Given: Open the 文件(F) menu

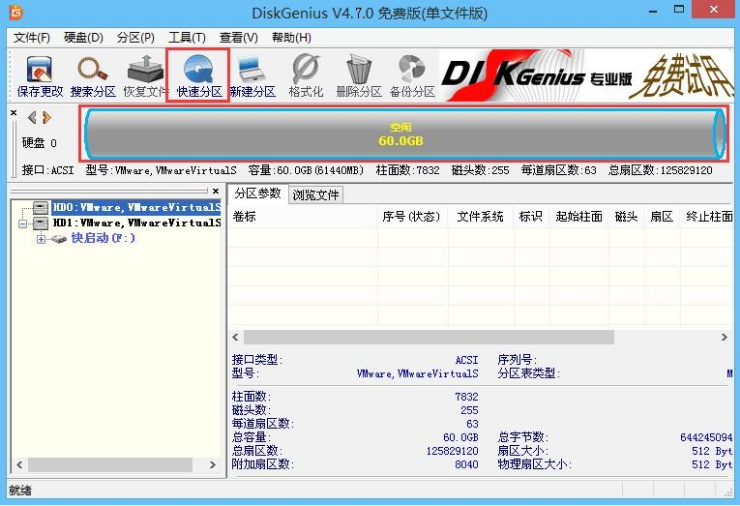Looking at the screenshot, I should pos(31,38).
